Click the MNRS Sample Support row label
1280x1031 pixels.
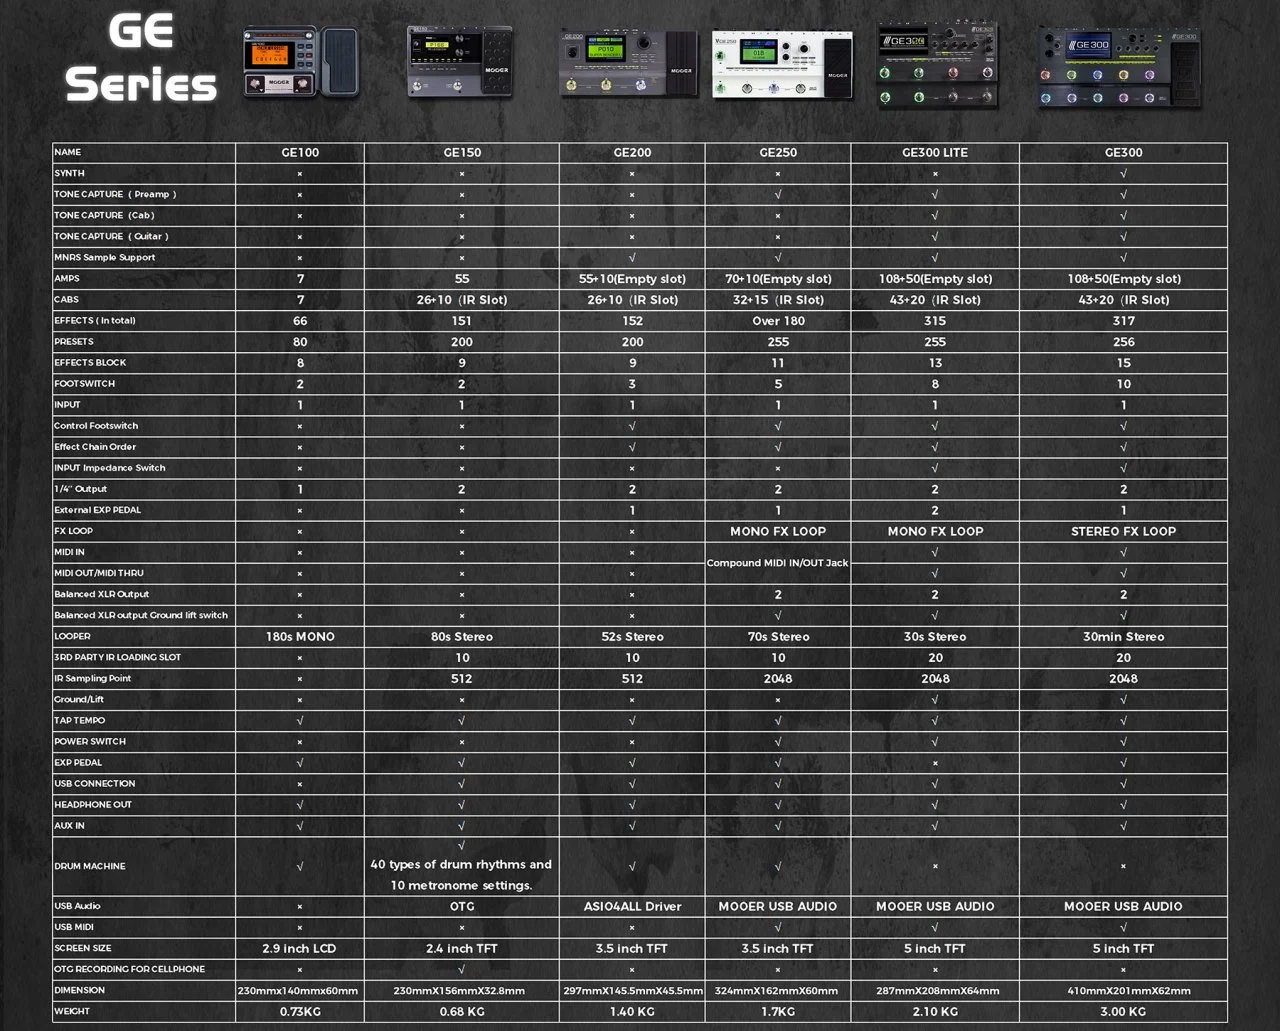coord(105,258)
